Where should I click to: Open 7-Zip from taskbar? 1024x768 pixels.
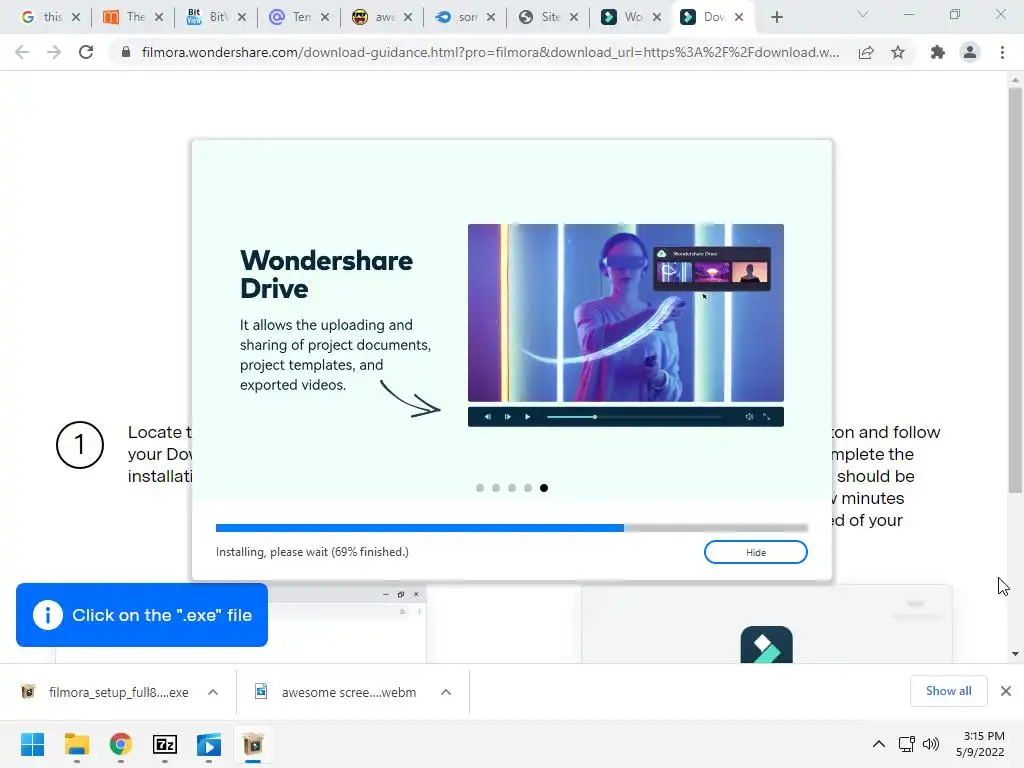point(165,744)
